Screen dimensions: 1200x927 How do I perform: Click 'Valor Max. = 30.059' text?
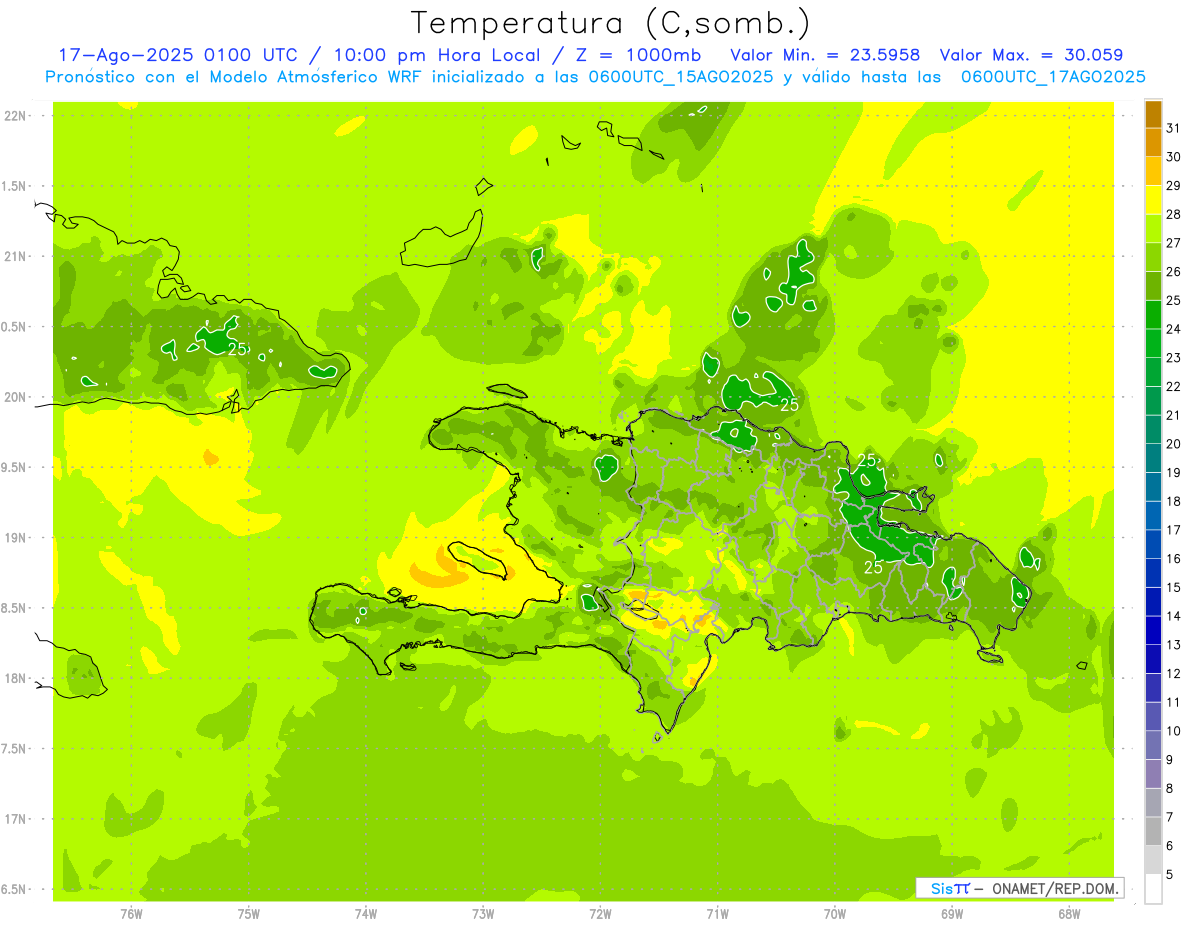(x=1032, y=55)
